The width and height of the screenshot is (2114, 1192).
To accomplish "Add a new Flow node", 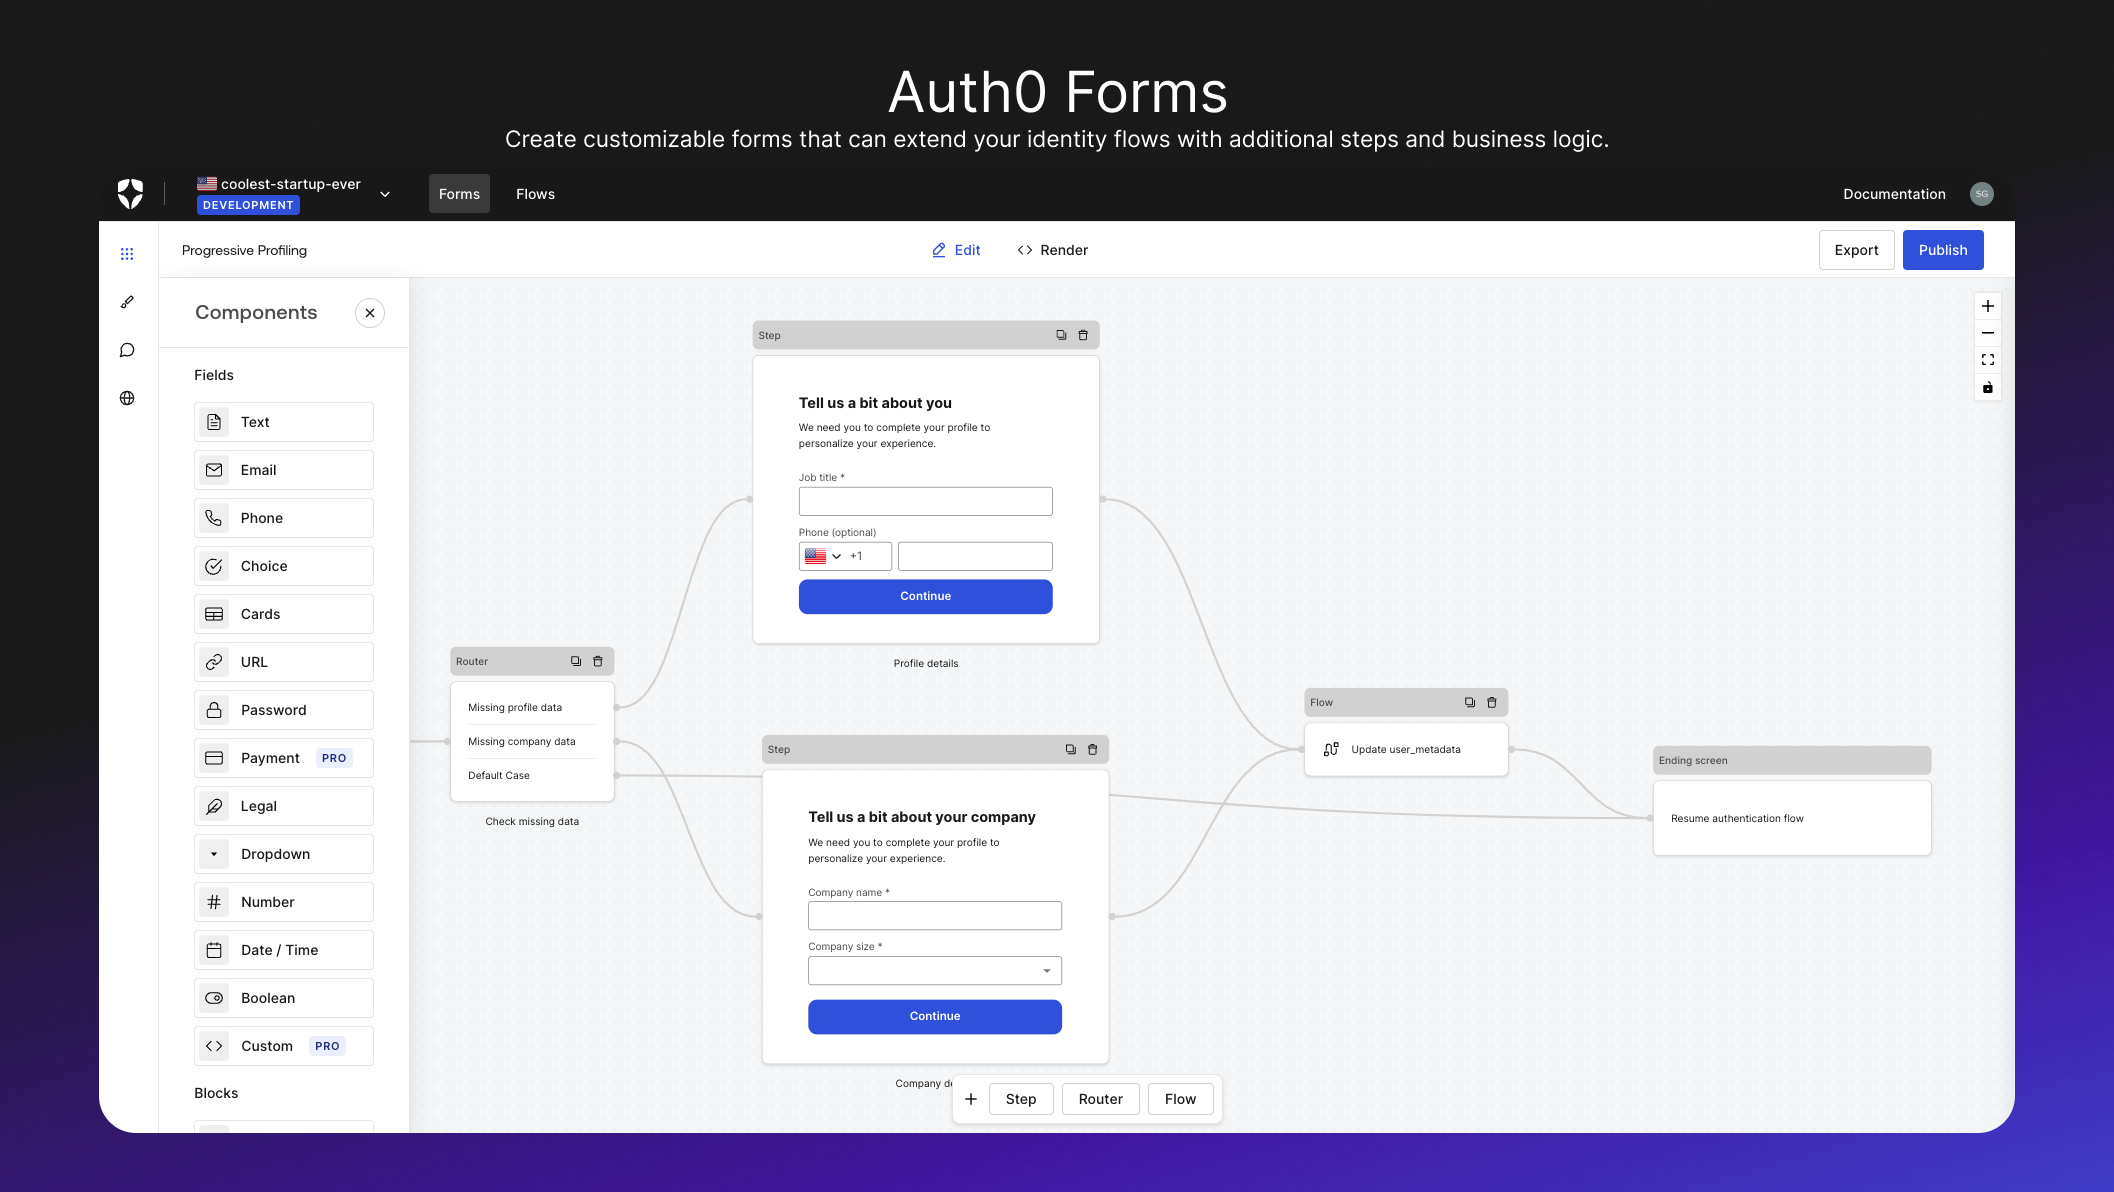I will (1180, 1099).
